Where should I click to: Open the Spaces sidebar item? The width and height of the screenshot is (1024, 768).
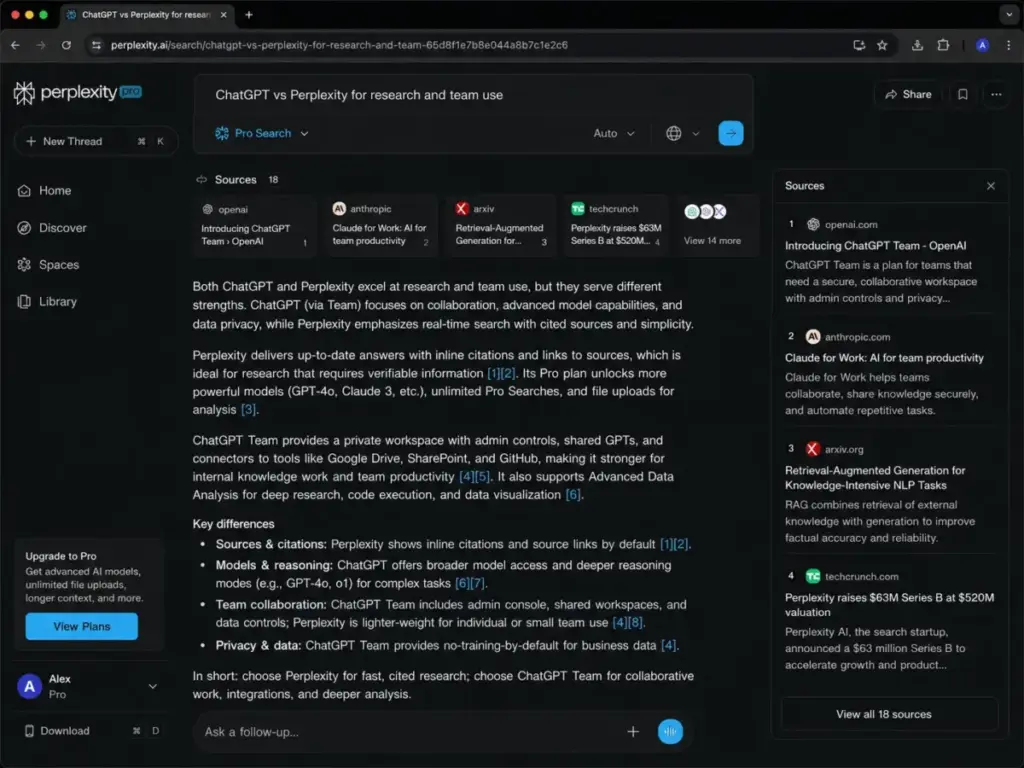[48, 264]
